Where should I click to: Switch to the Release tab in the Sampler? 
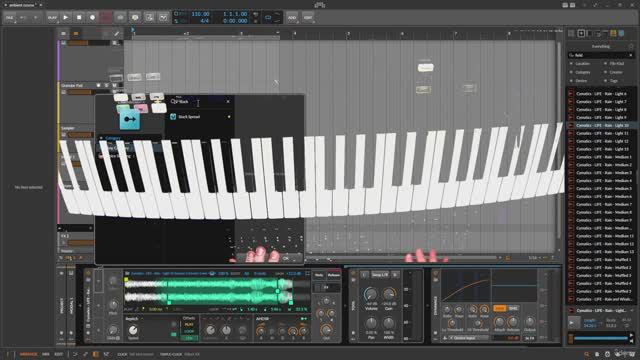pos(333,276)
